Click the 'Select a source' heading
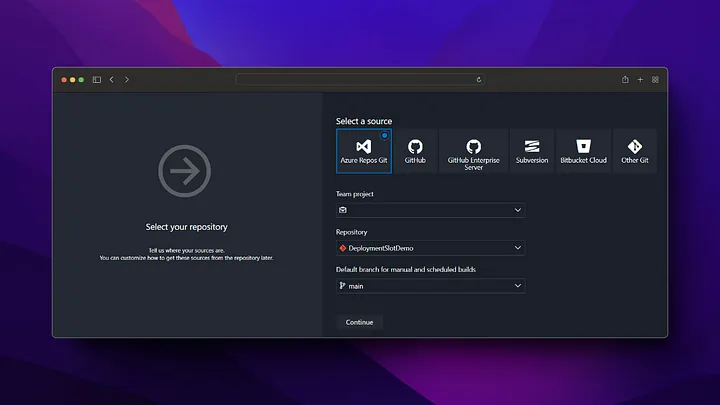This screenshot has width=720, height=405. point(364,121)
